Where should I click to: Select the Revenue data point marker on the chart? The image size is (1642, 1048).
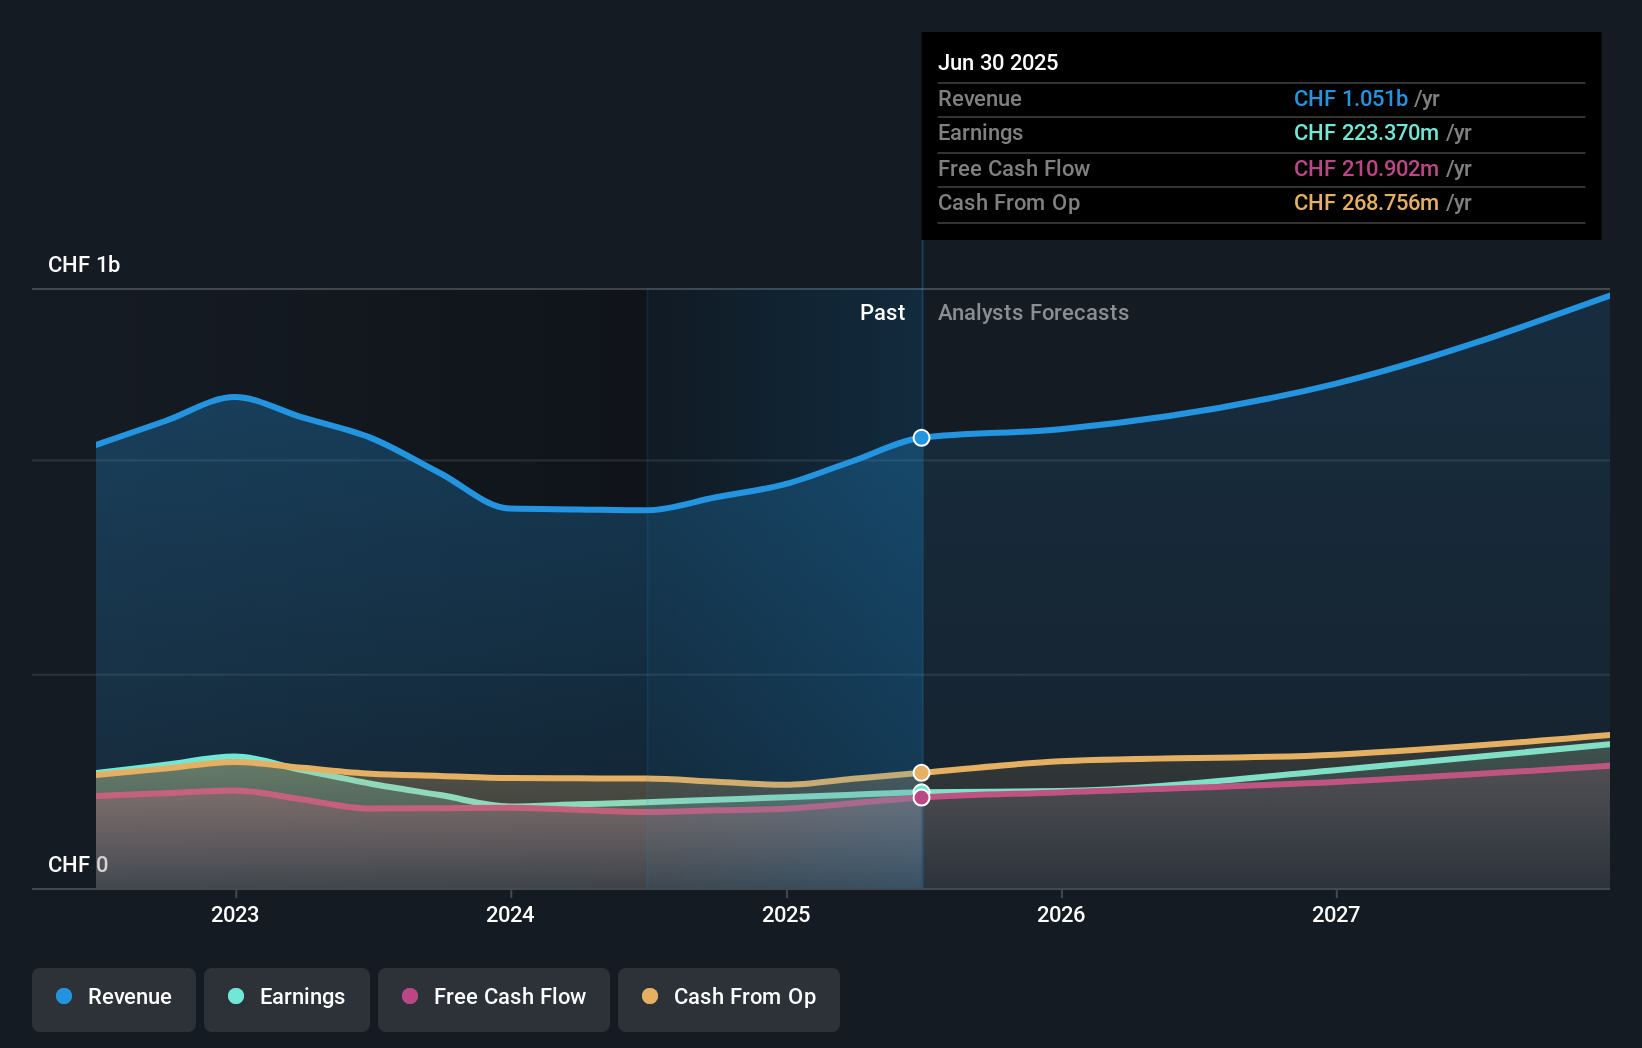coord(921,437)
